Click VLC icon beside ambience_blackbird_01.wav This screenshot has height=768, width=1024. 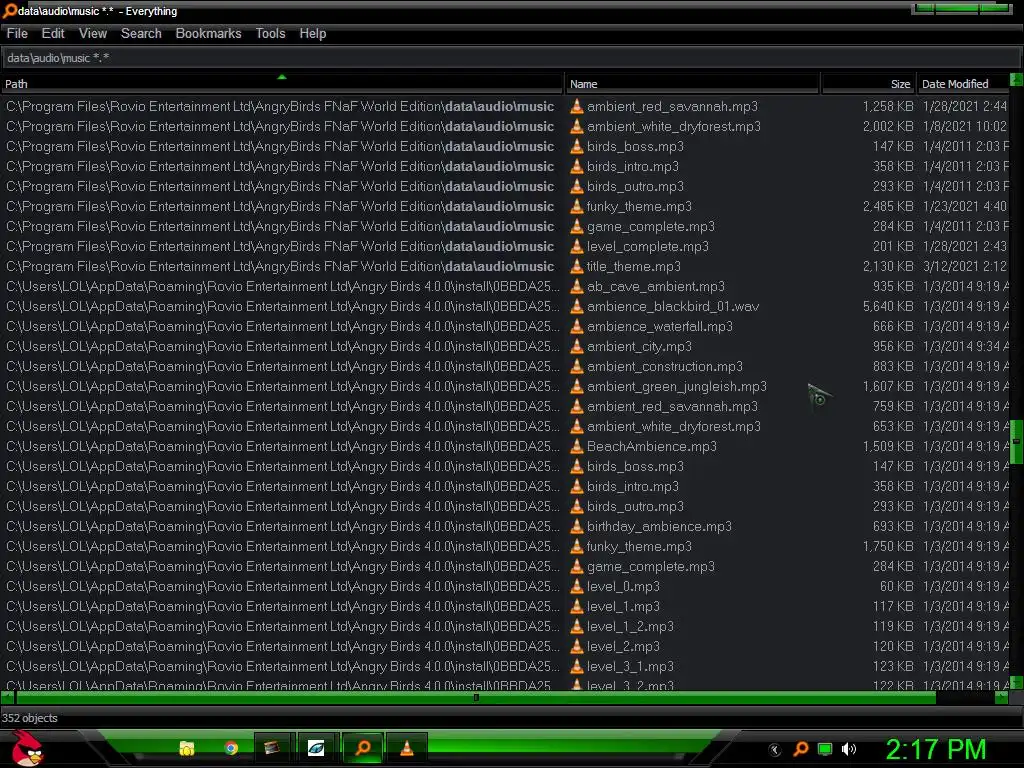[577, 306]
